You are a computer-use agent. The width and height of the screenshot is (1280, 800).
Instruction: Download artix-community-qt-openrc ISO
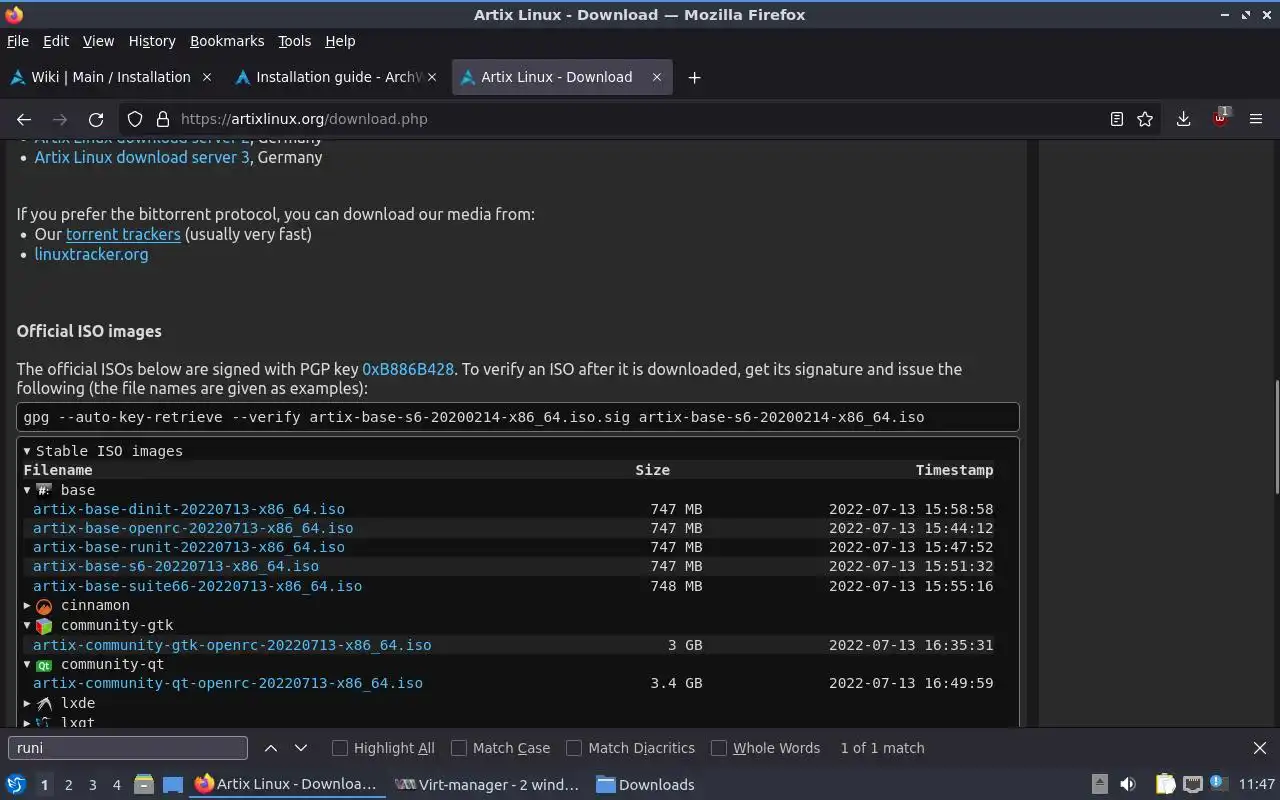pyautogui.click(x=228, y=683)
